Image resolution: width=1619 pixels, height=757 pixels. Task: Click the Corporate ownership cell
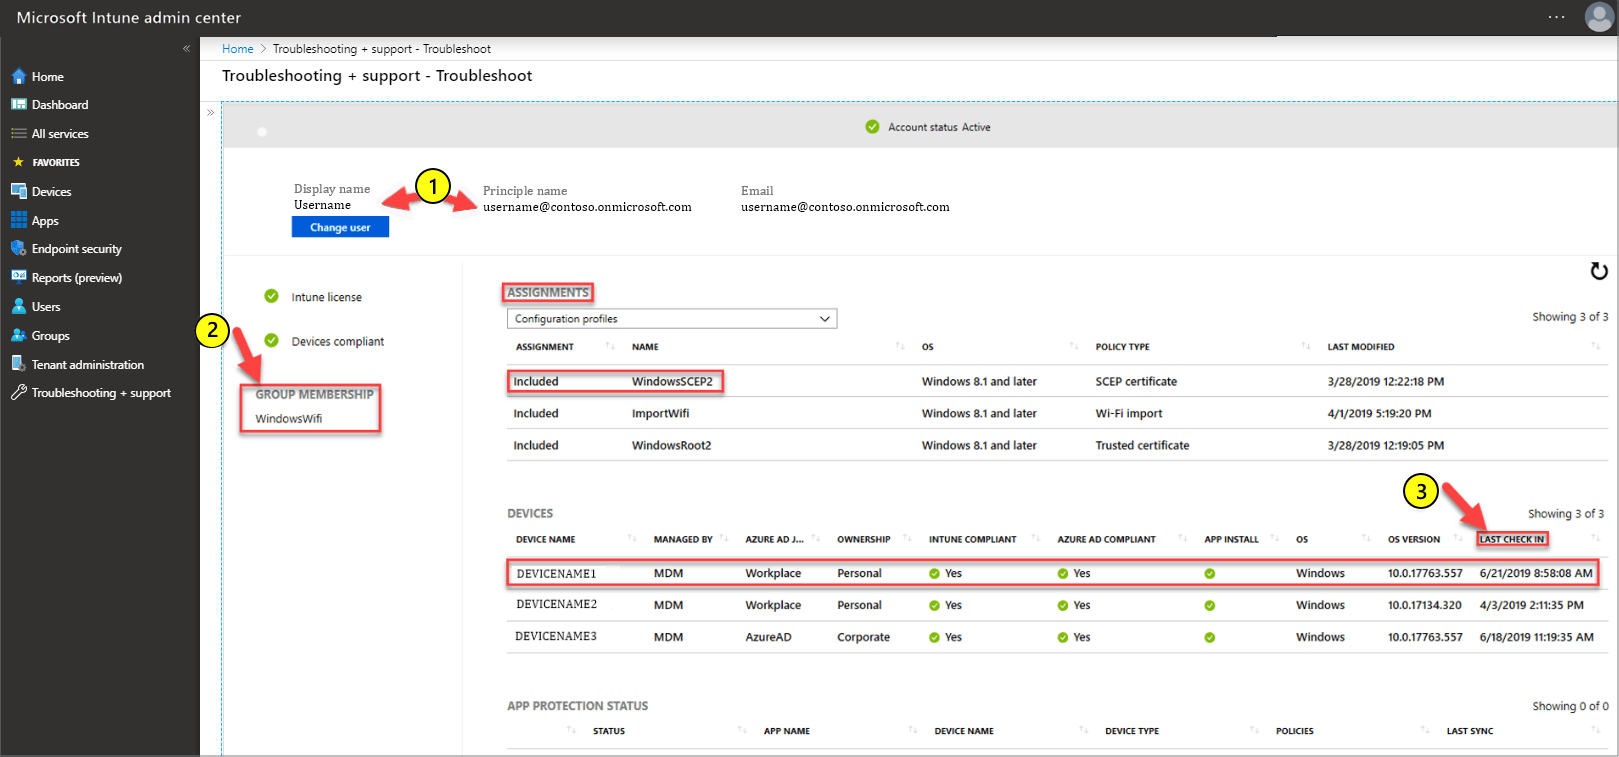tap(863, 637)
